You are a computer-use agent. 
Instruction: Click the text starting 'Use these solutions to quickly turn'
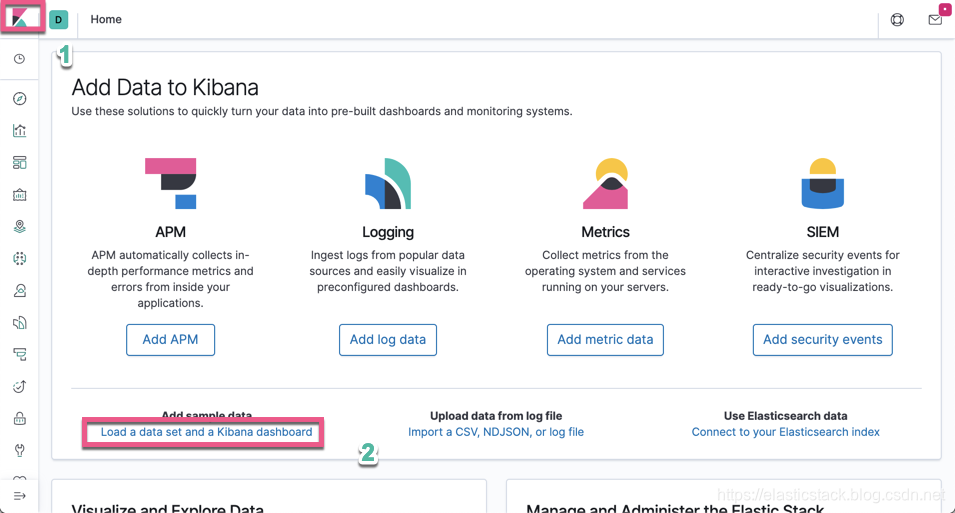tap(322, 111)
